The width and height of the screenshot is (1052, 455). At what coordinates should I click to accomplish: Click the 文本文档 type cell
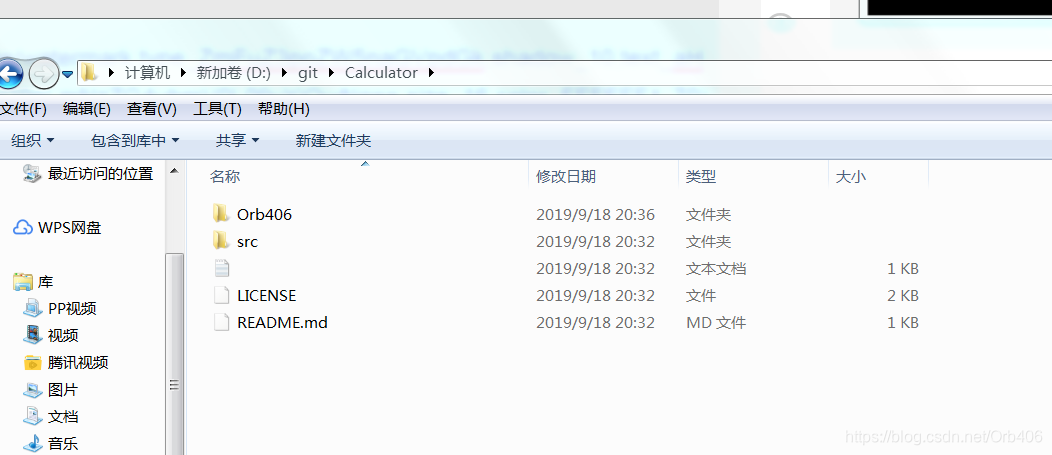point(716,268)
